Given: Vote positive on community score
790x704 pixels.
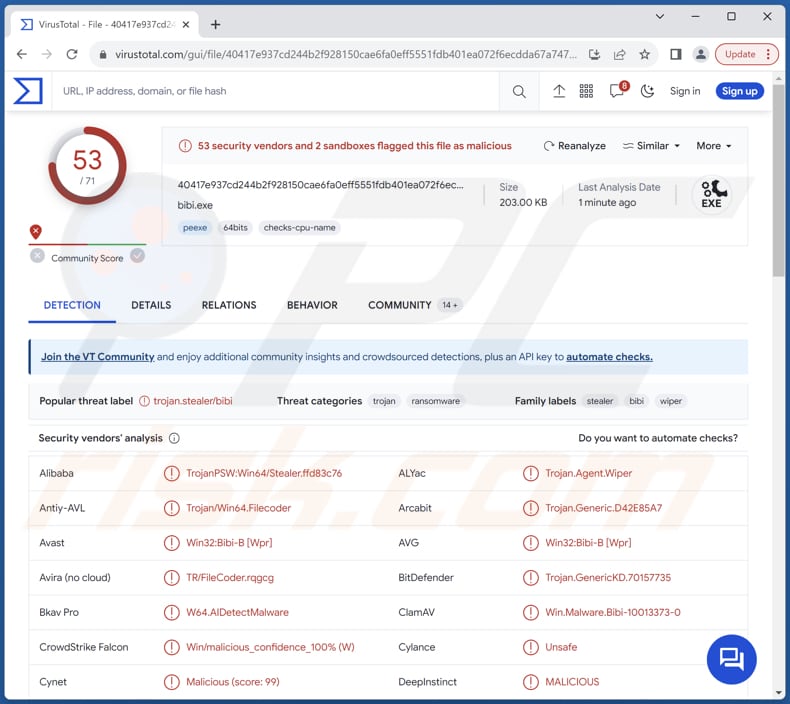Looking at the screenshot, I should (x=137, y=256).
